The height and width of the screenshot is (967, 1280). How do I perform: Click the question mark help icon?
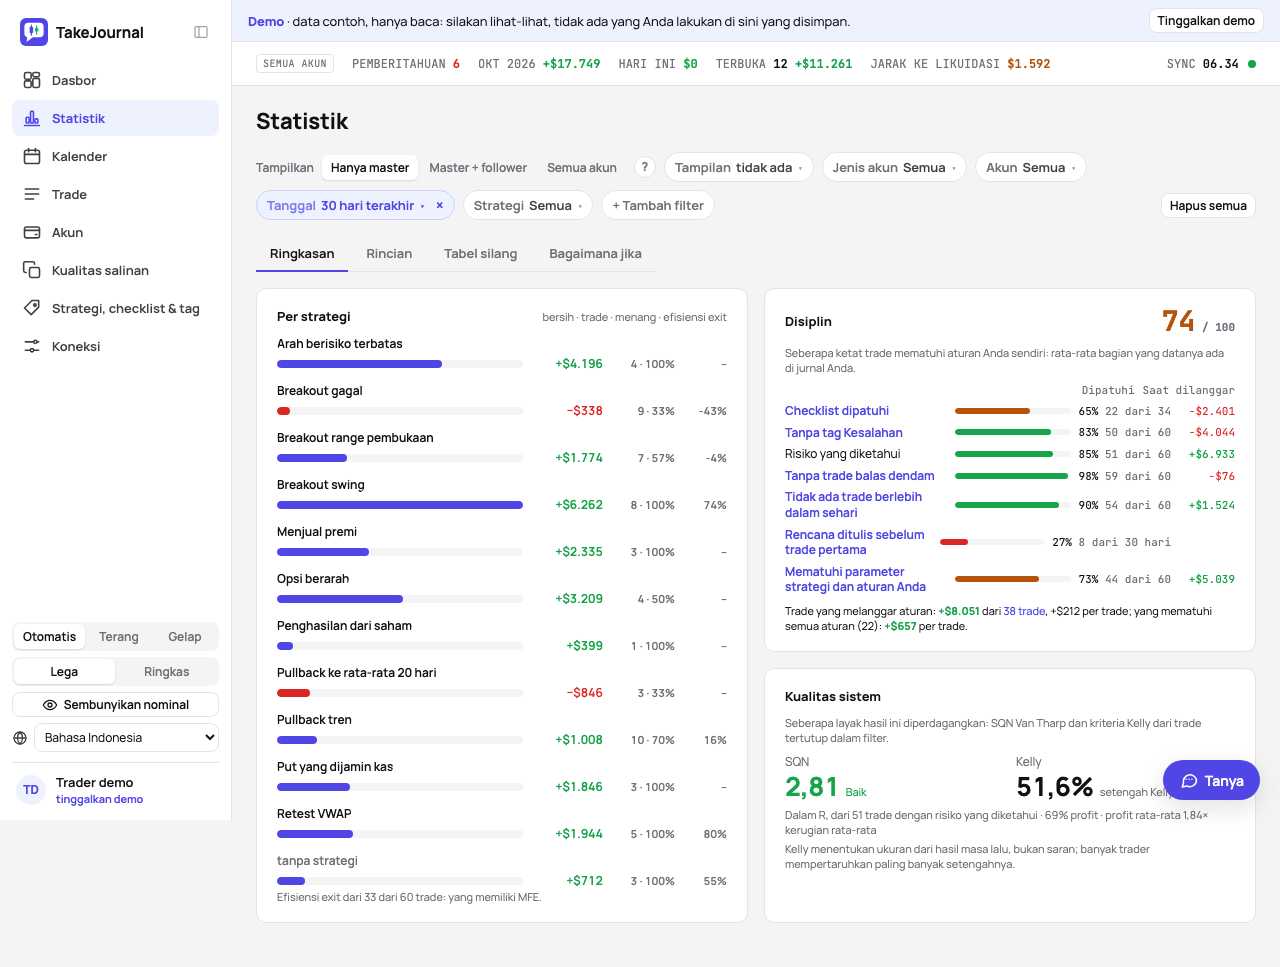click(645, 167)
